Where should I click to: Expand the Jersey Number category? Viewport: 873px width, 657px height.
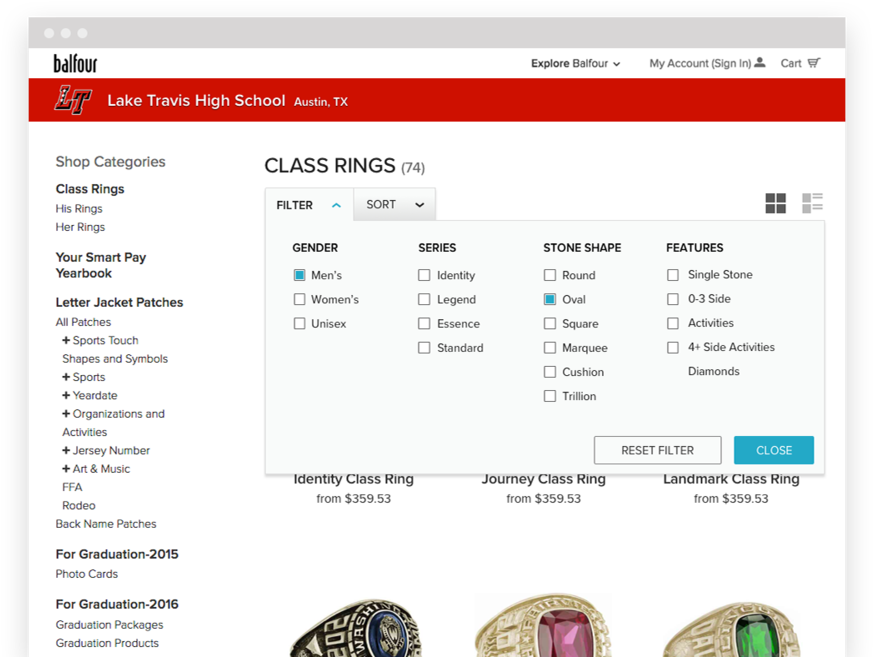pos(66,450)
